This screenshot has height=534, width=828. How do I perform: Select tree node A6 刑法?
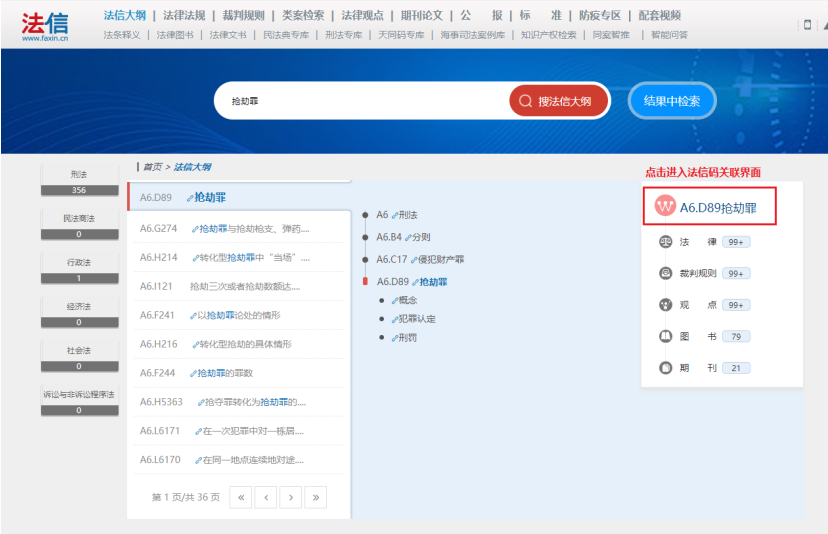[x=397, y=215]
